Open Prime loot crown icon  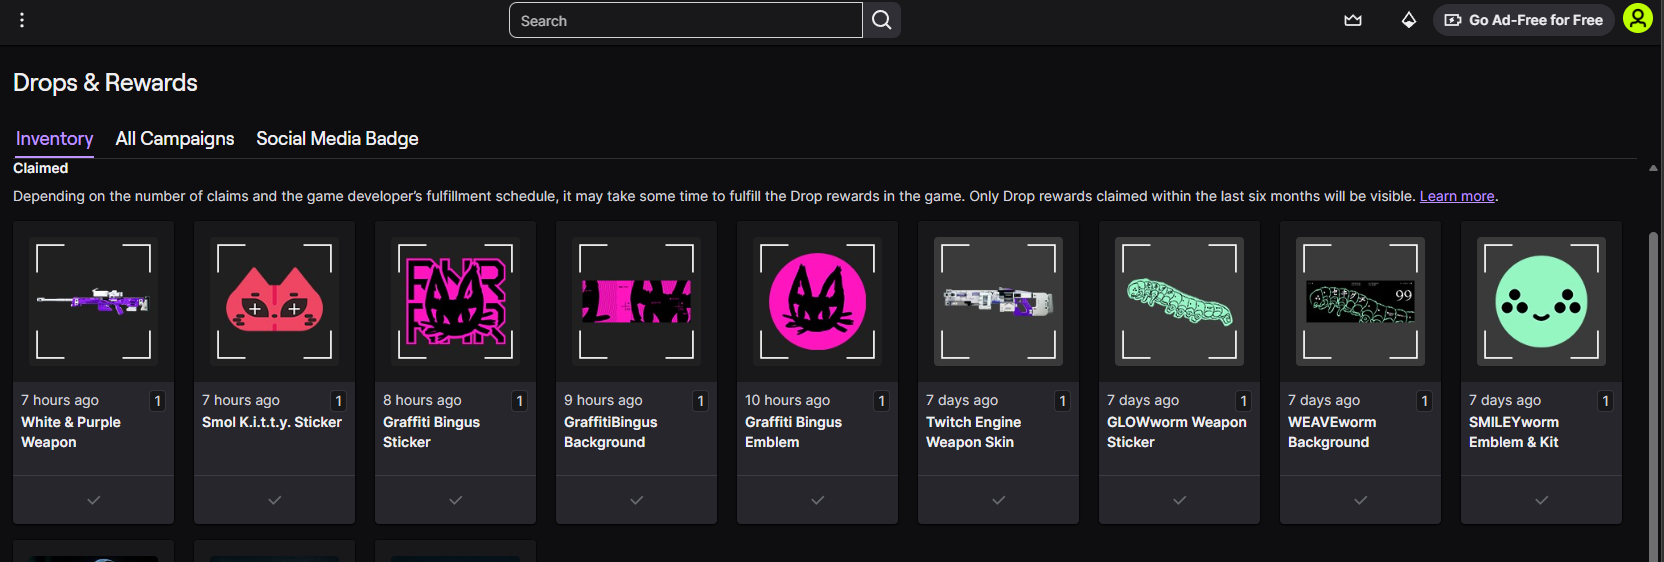pyautogui.click(x=1353, y=20)
